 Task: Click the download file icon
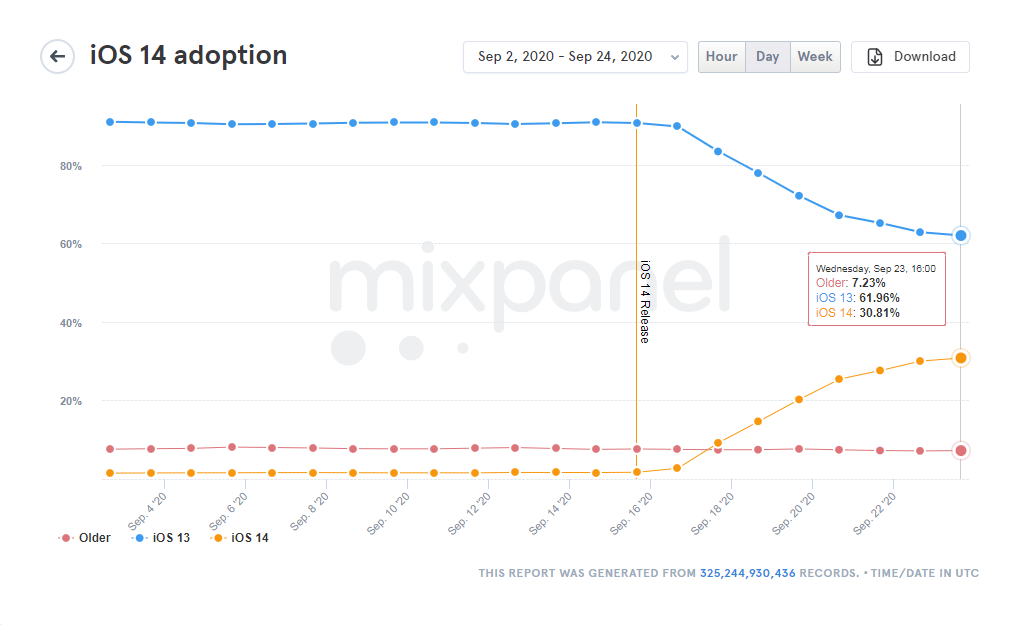click(875, 57)
